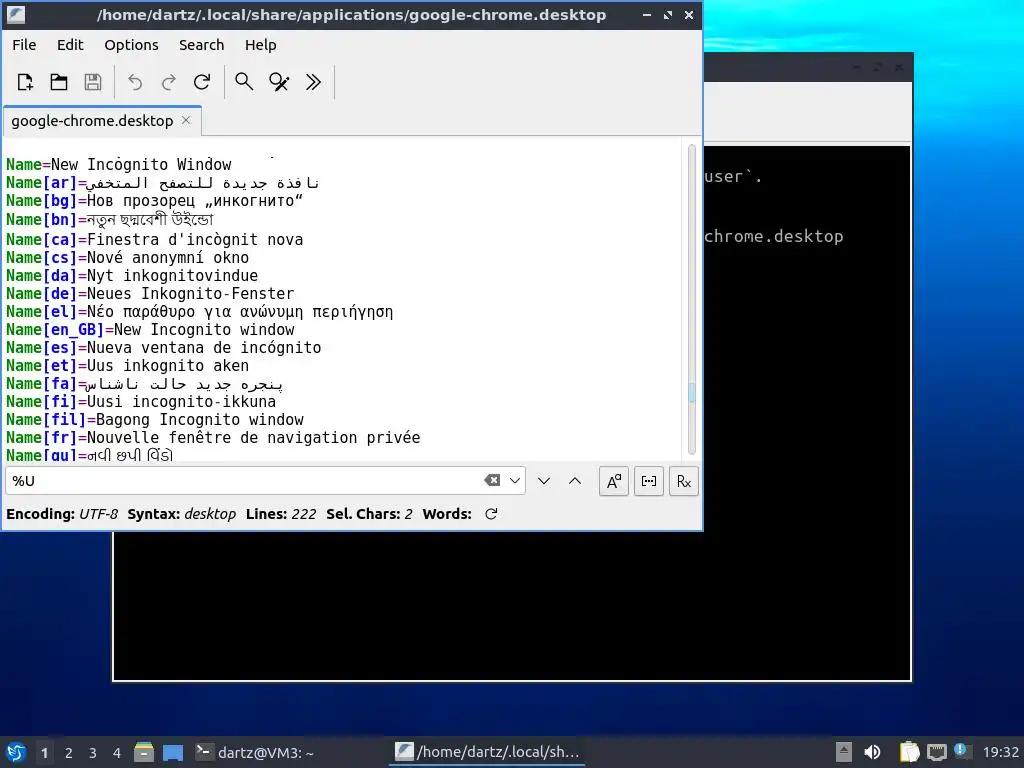1024x768 pixels.
Task: Click the line Name=New Incognito Window
Action: 119,165
